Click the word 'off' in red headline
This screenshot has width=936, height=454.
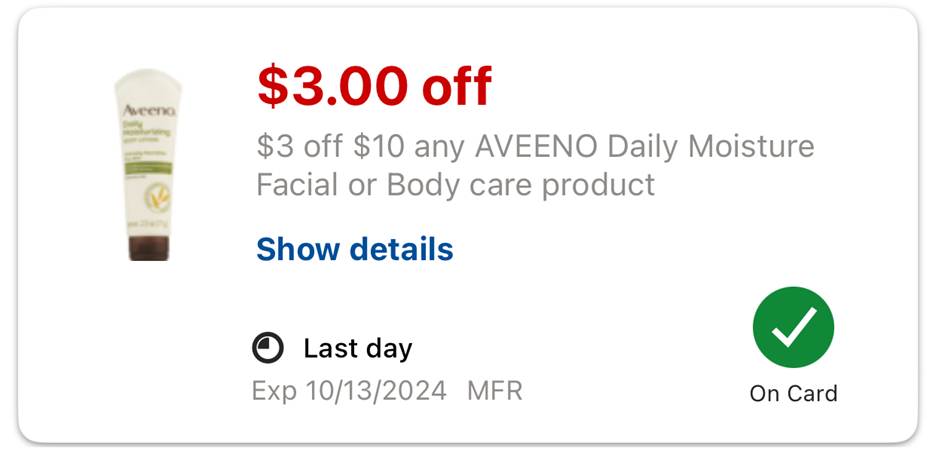pyautogui.click(x=457, y=87)
